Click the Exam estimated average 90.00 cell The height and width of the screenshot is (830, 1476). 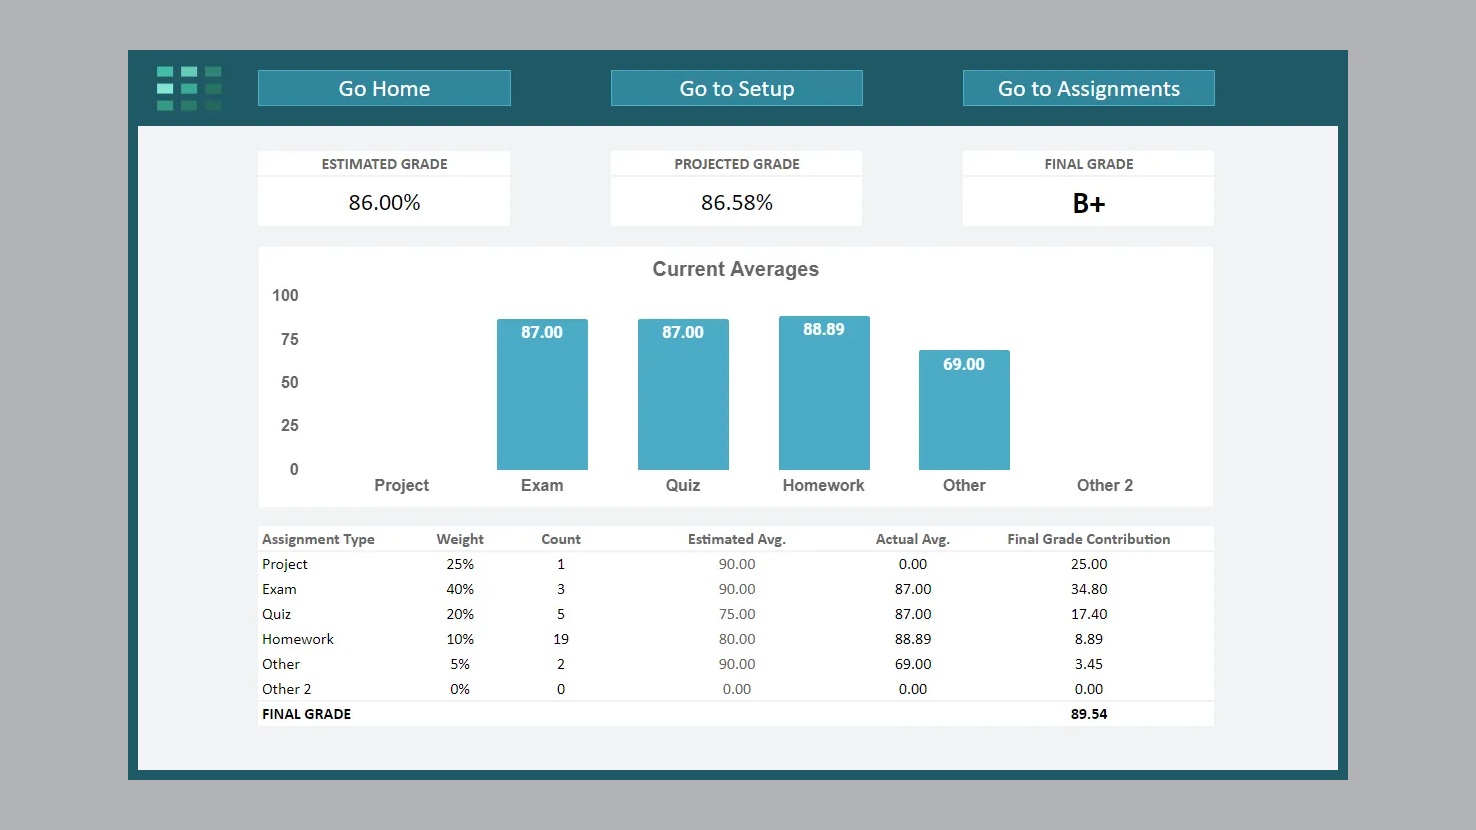point(737,589)
